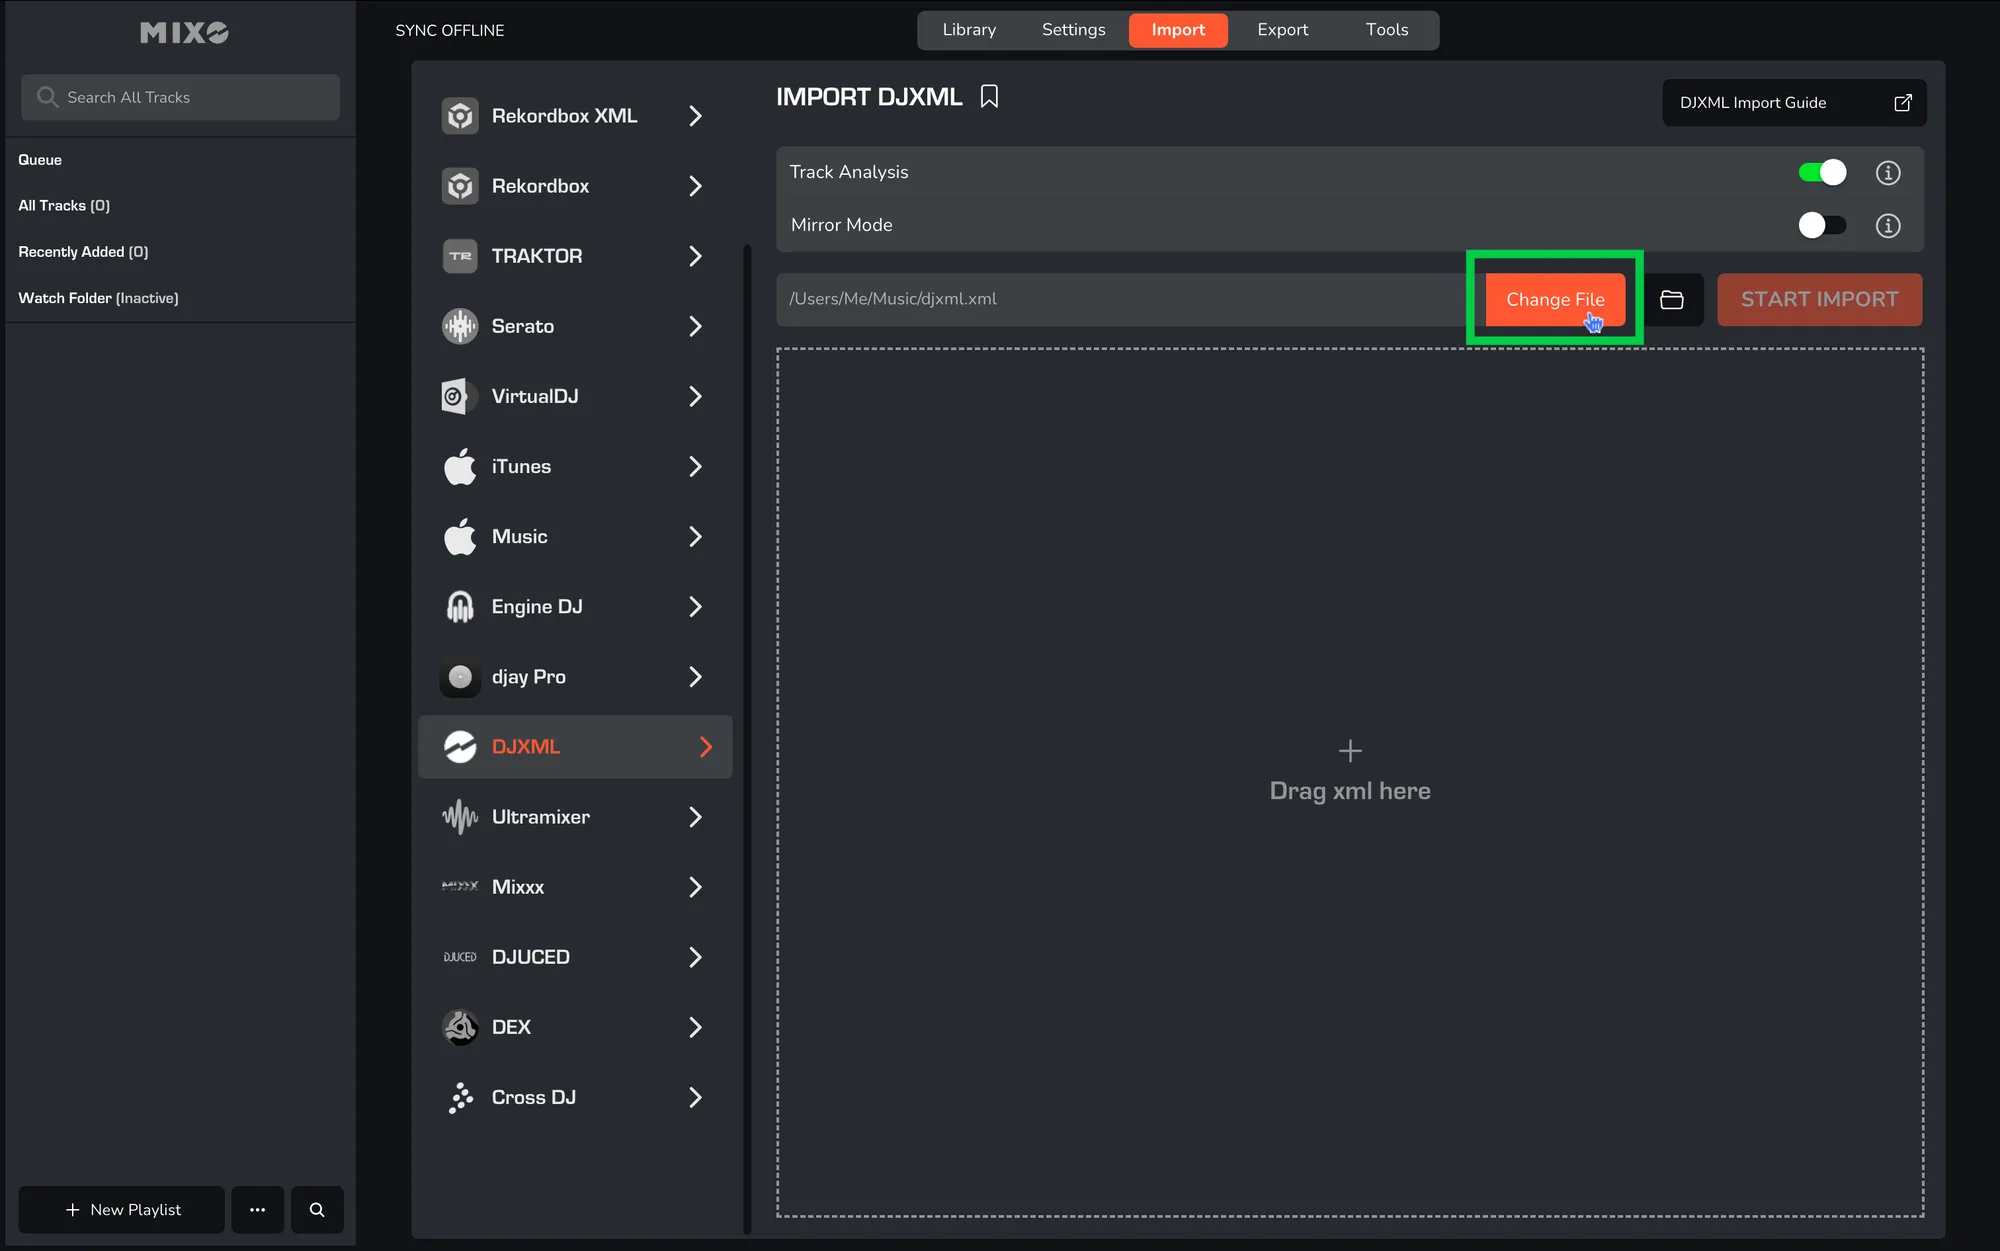Click the New Playlist button
2000x1251 pixels.
point(122,1210)
